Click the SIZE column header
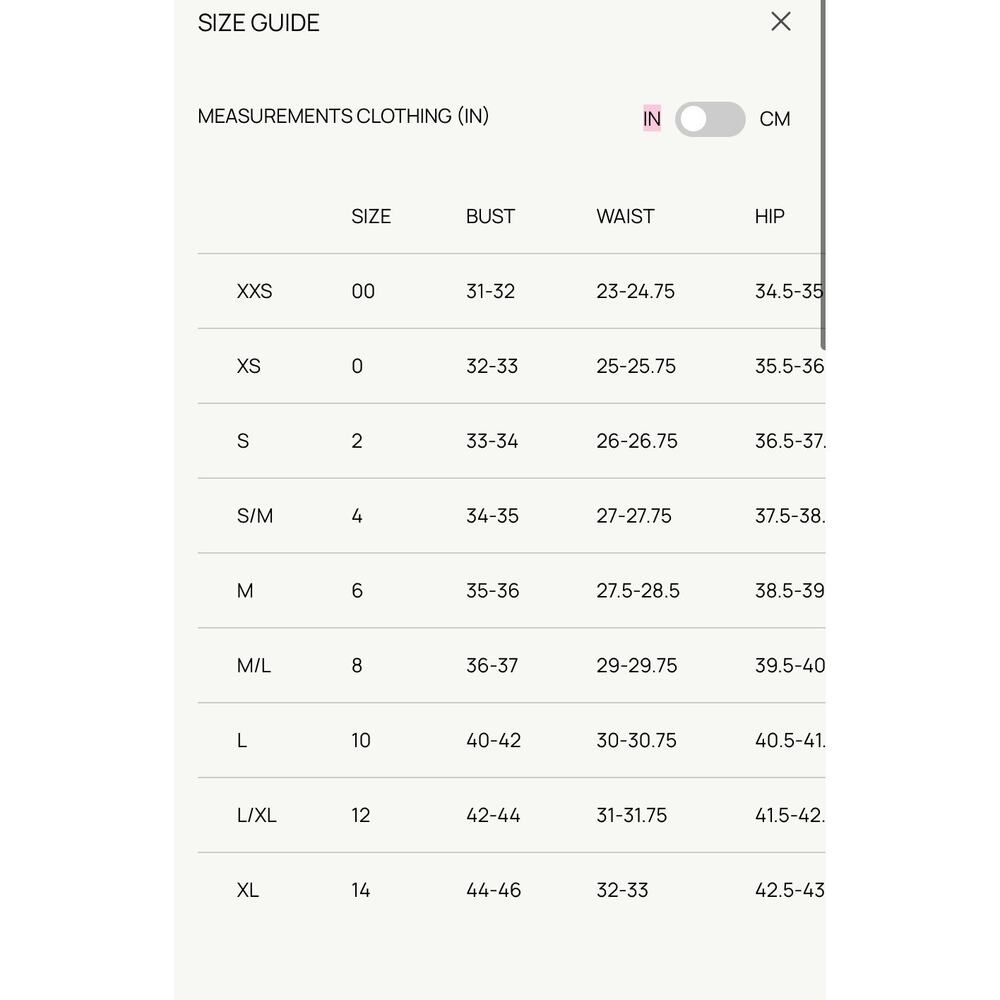1000x1000 pixels. click(x=371, y=216)
